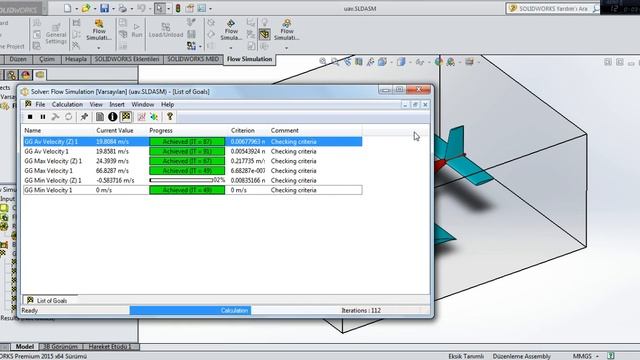Switch to List of Goals bottom tab
Viewport: 640px width, 360px height.
[x=47, y=300]
